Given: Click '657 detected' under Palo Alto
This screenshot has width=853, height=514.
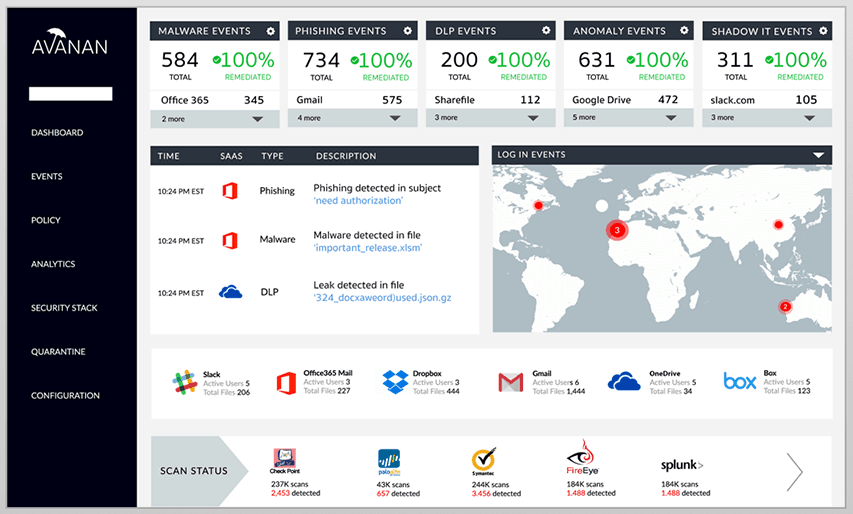Looking at the screenshot, I should 398,494.
